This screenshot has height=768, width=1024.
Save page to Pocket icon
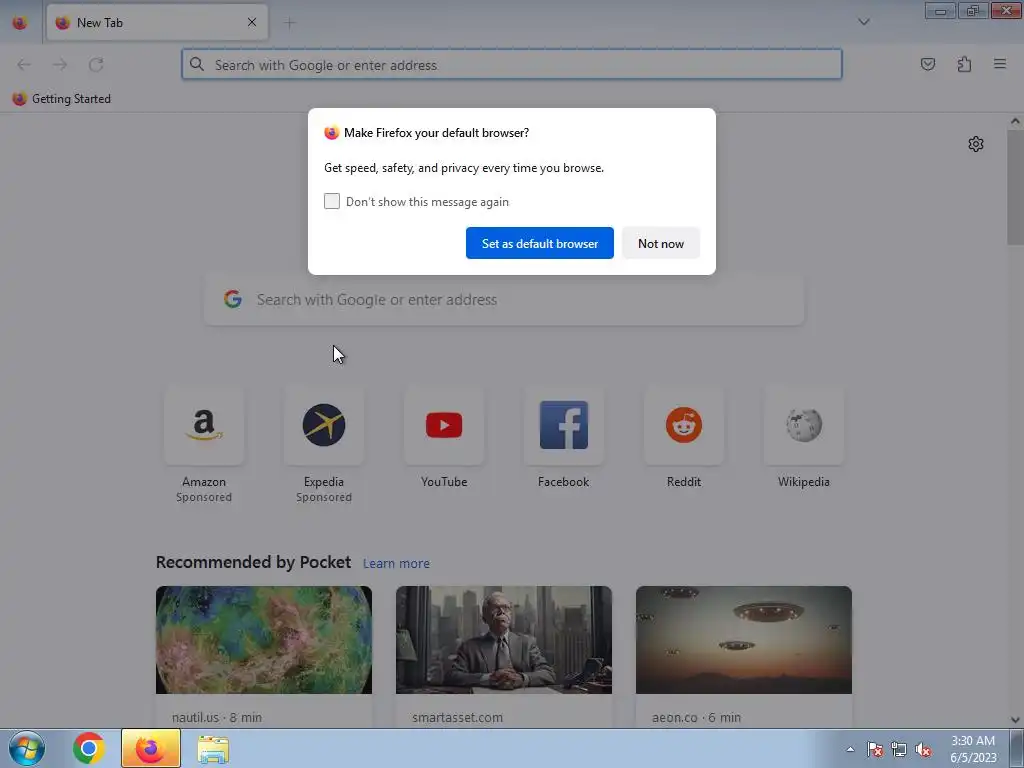click(x=927, y=64)
